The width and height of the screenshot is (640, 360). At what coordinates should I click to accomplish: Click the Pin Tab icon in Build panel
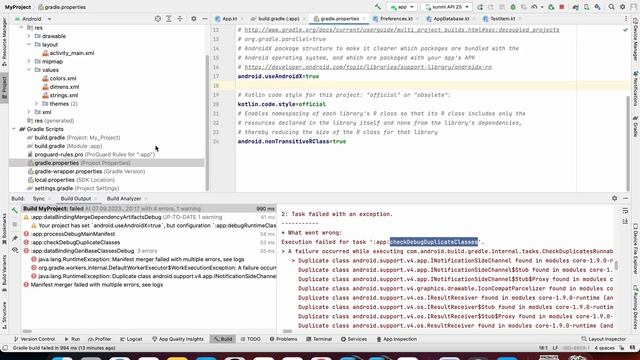pos(15,238)
